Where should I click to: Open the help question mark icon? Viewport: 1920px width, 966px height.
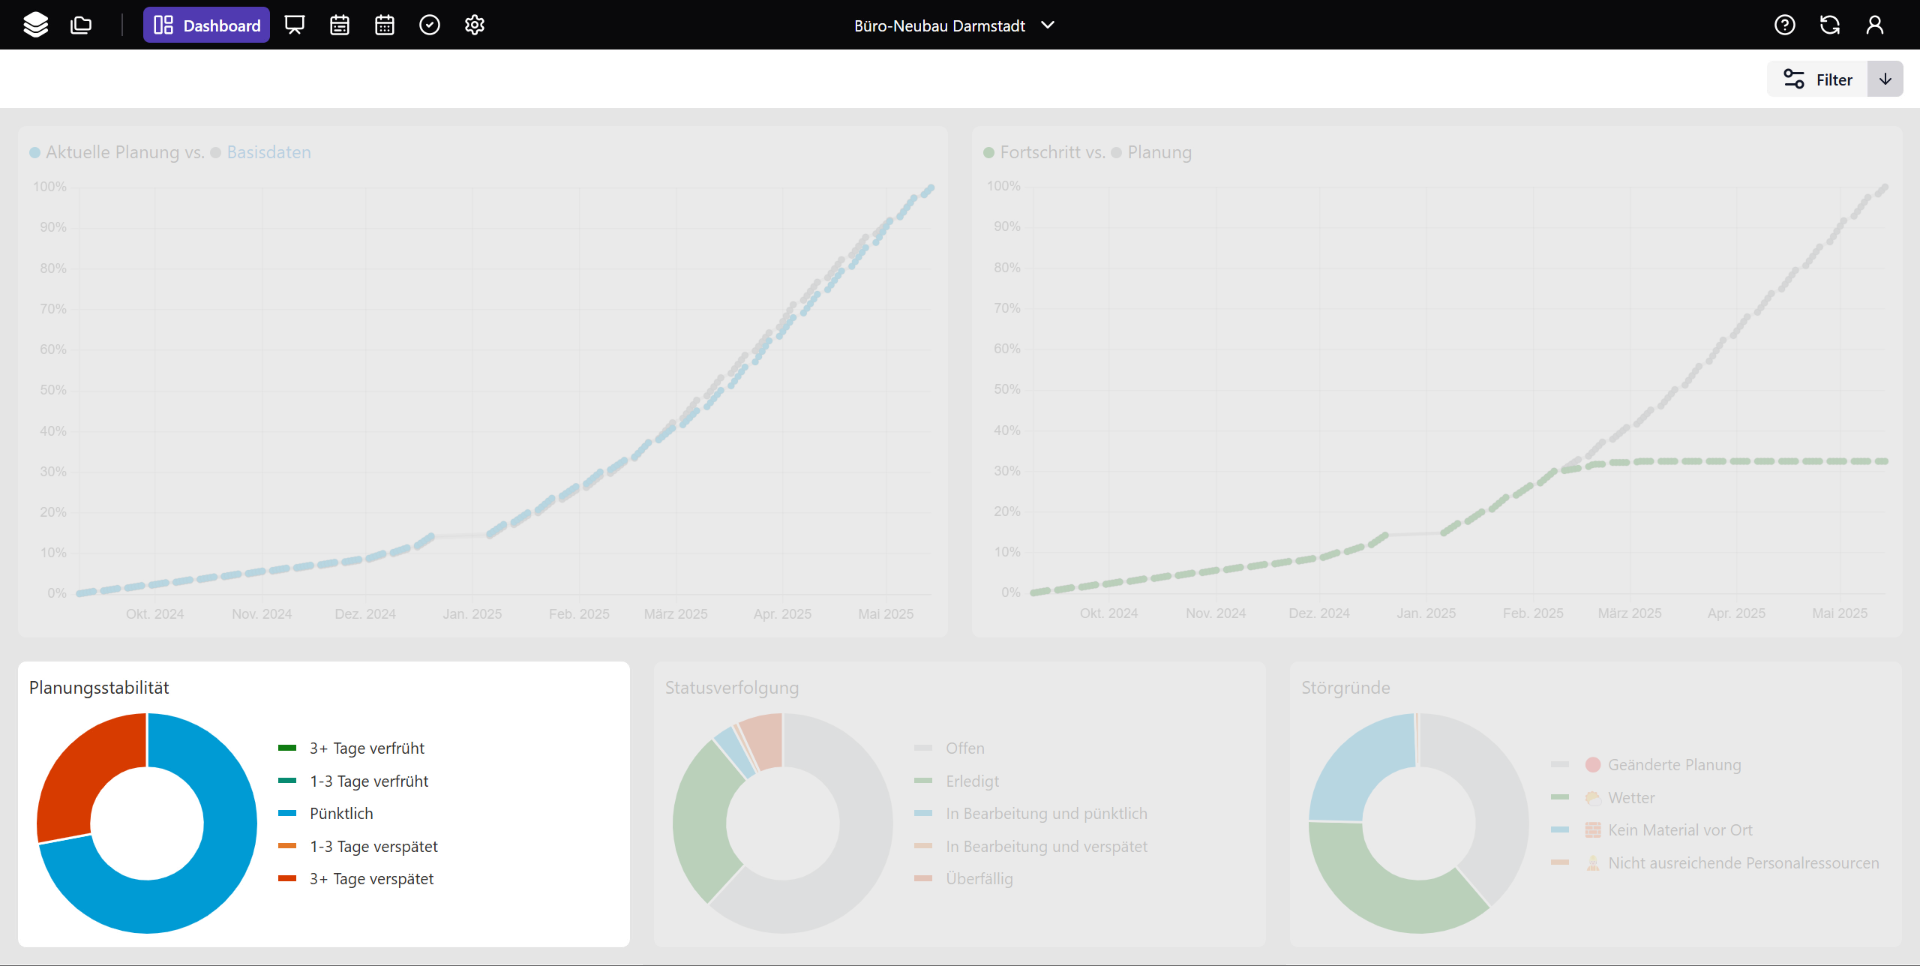[x=1785, y=25]
